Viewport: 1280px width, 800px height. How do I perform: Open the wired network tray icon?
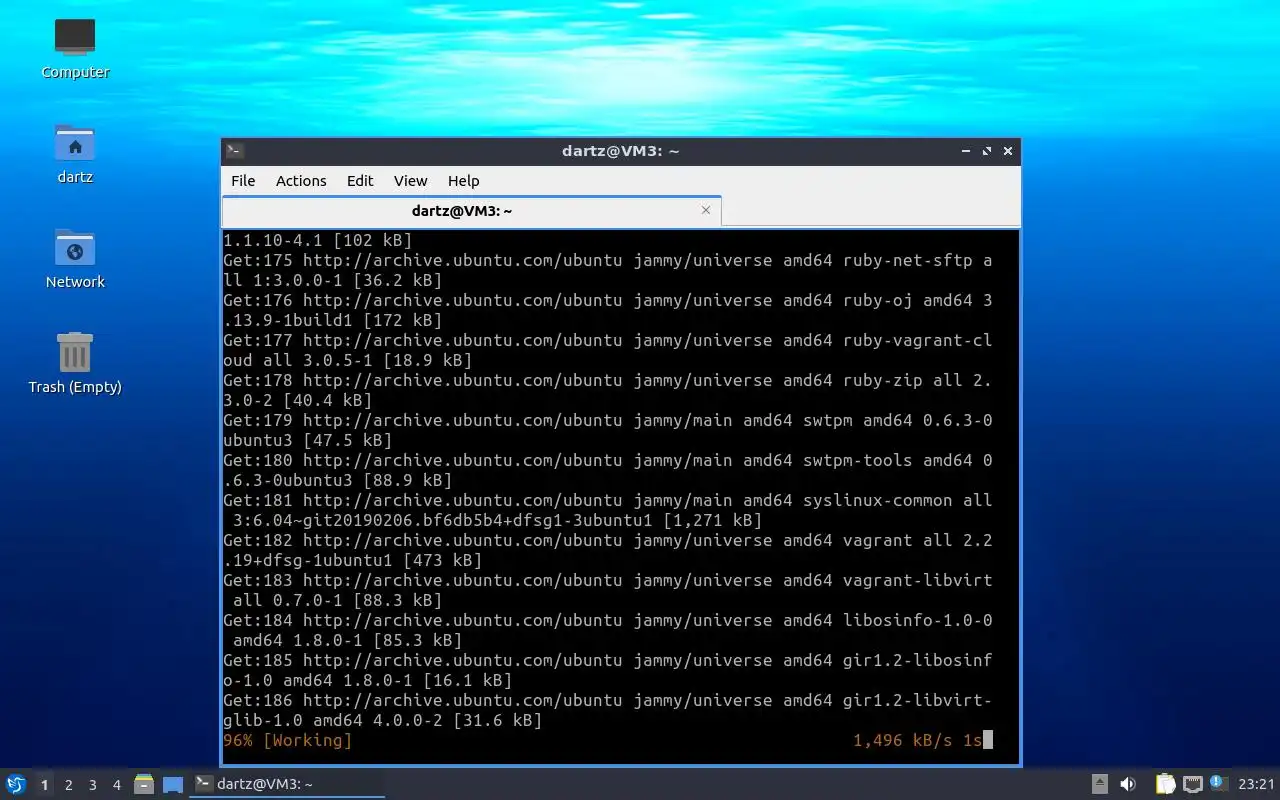(x=1192, y=784)
